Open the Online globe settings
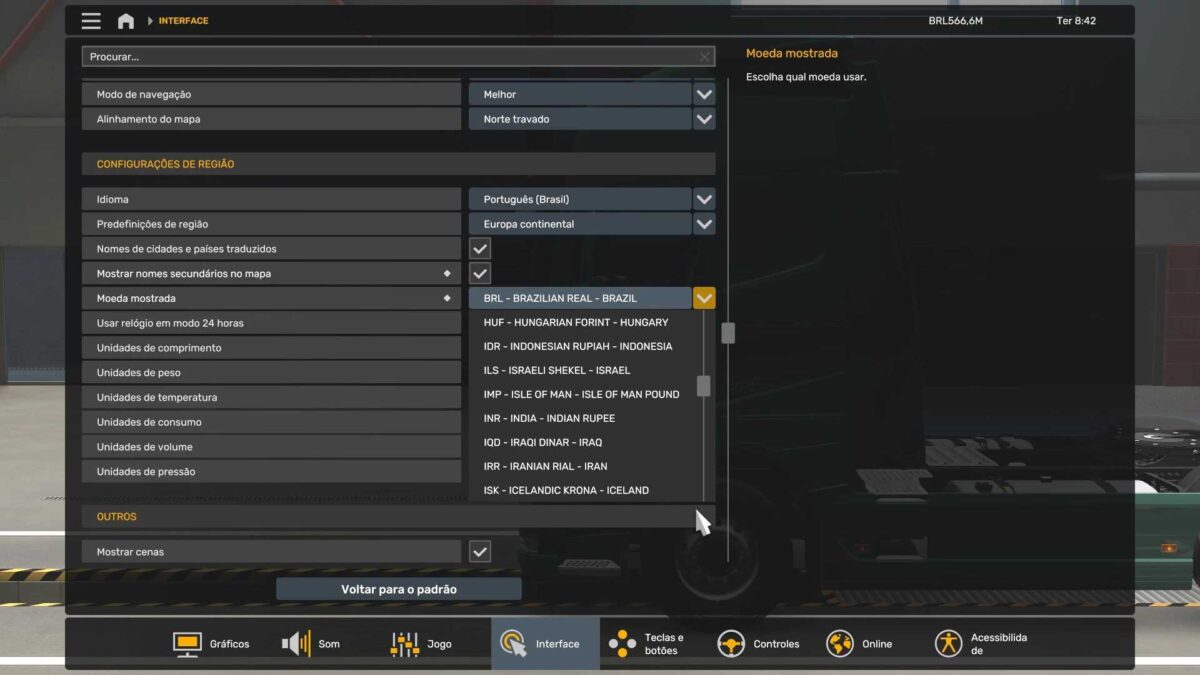Screen dimensions: 1200x675 tap(840, 644)
